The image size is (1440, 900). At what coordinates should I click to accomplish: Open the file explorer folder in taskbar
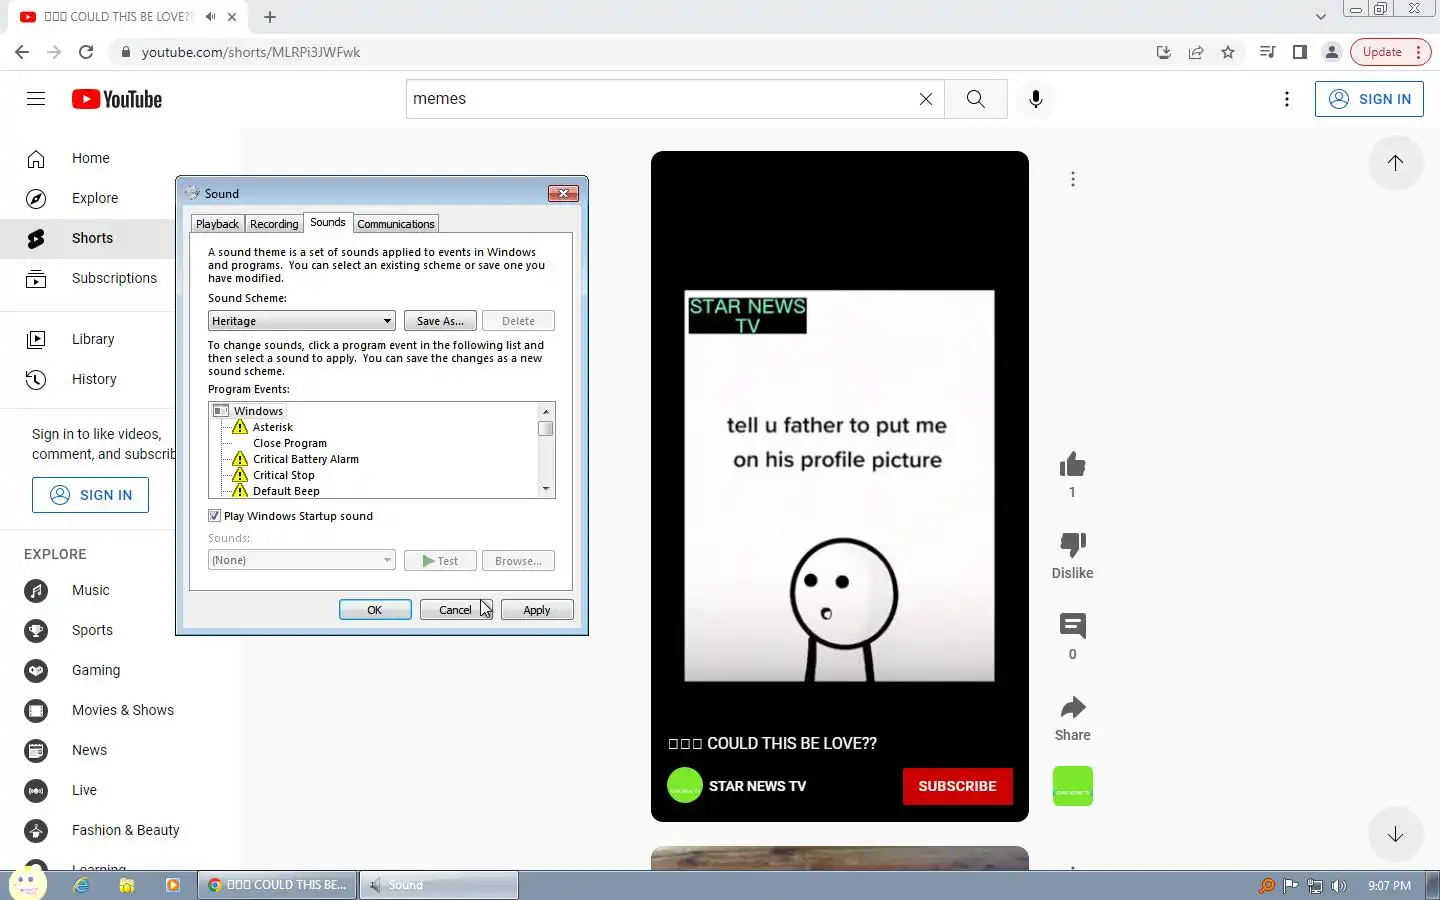(x=127, y=885)
